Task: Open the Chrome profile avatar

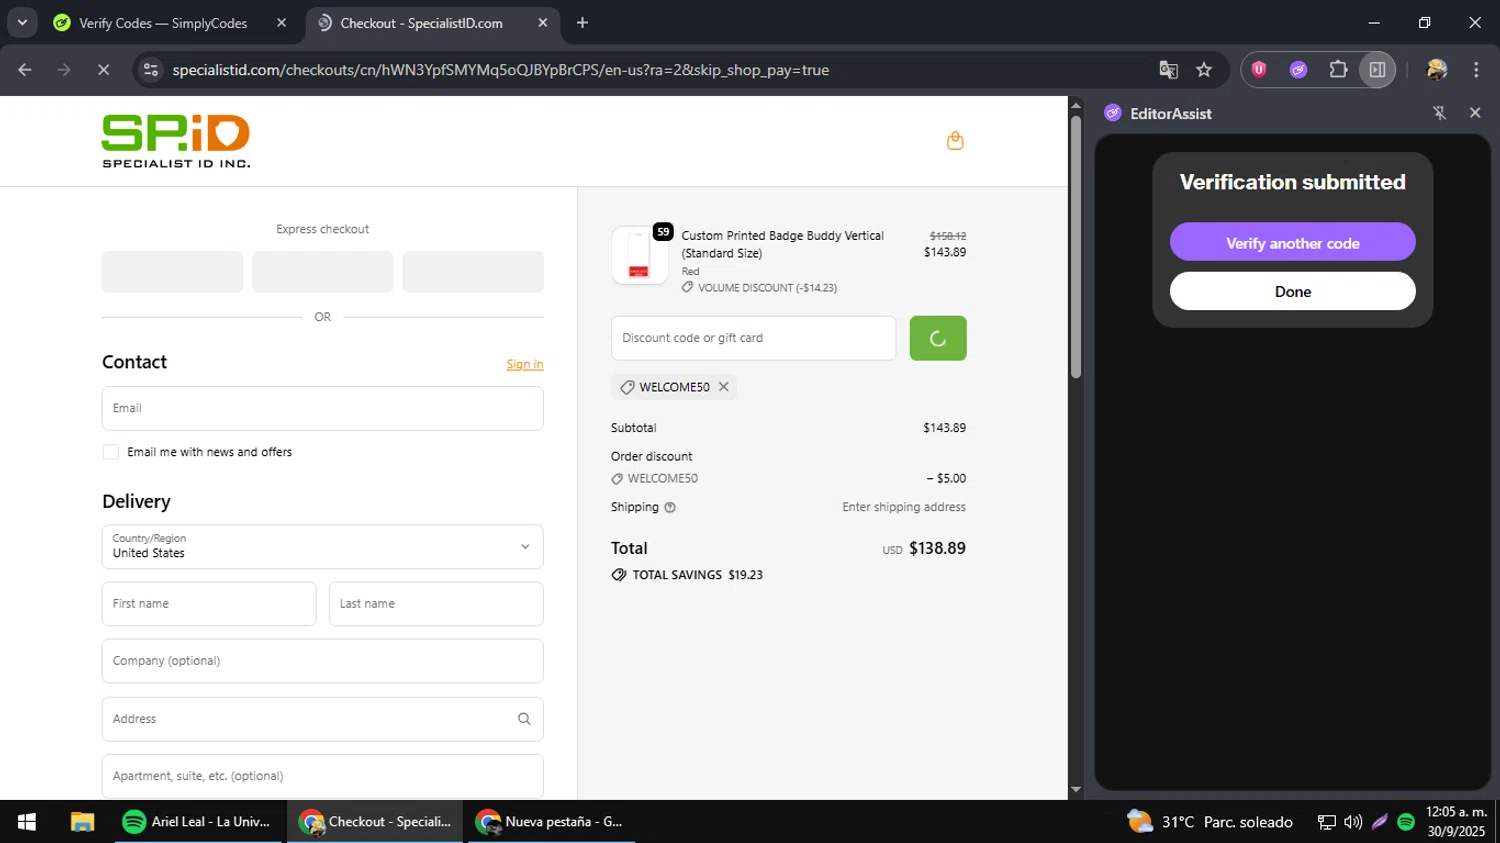Action: tap(1437, 70)
